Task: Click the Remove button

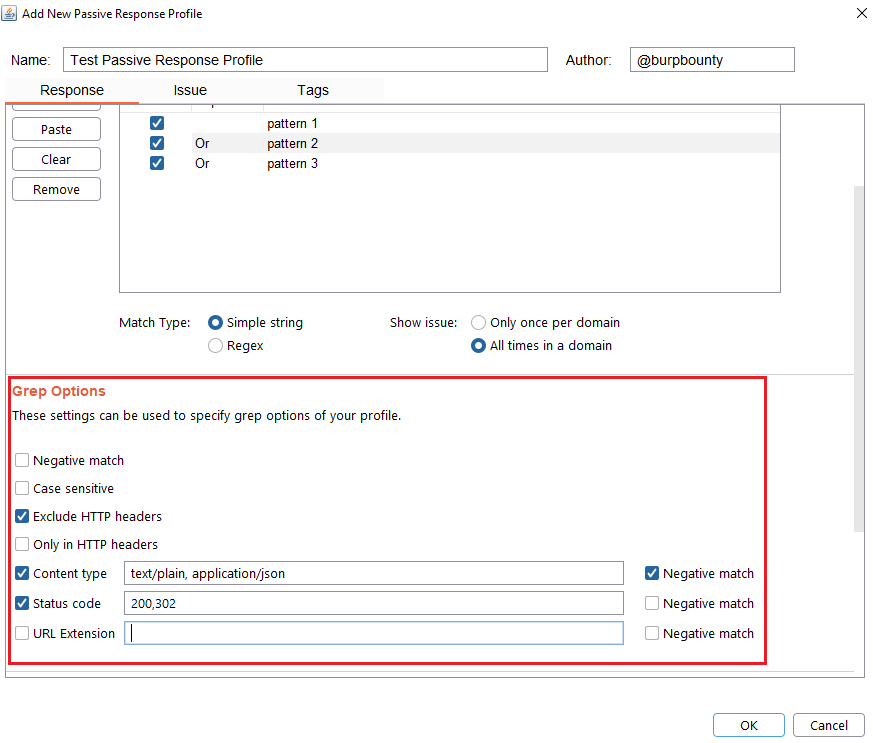Action: coord(56,190)
